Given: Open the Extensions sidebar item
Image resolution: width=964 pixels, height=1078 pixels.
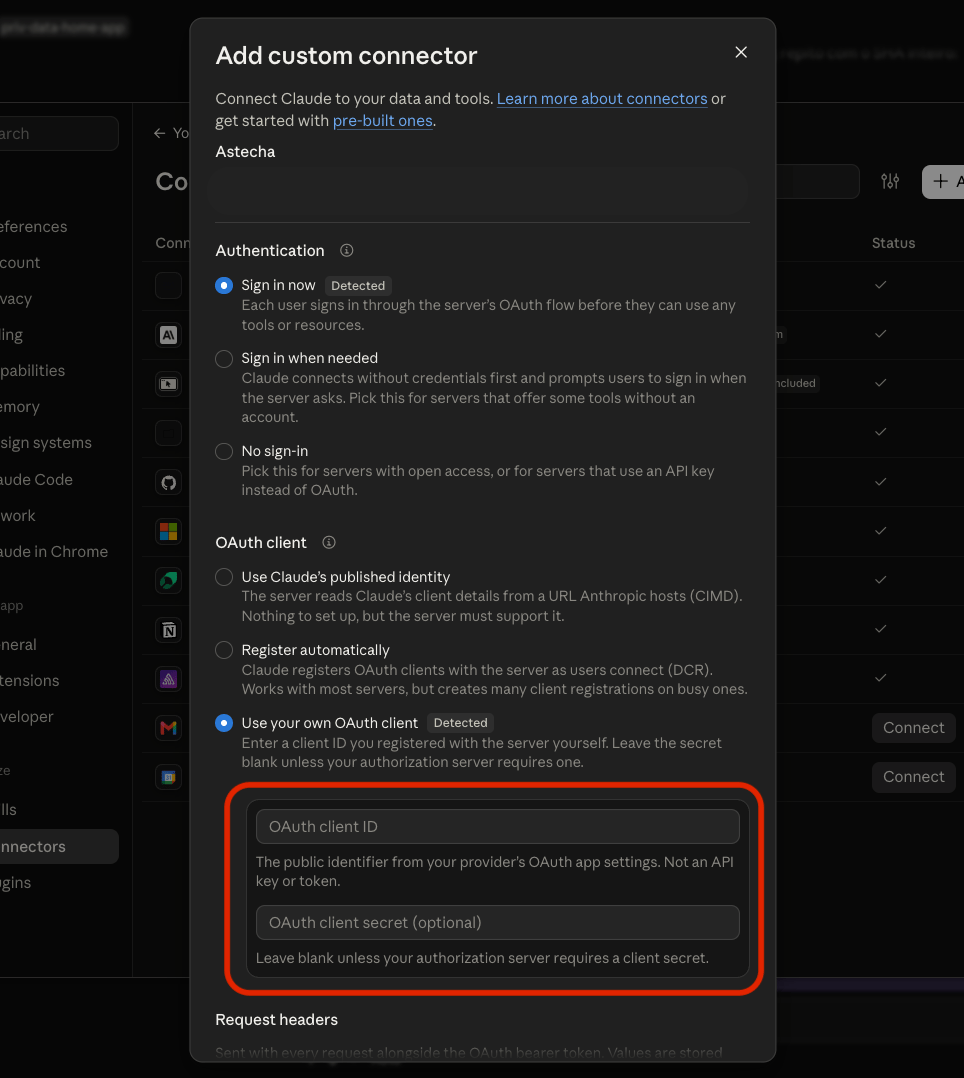Looking at the screenshot, I should tap(30, 681).
